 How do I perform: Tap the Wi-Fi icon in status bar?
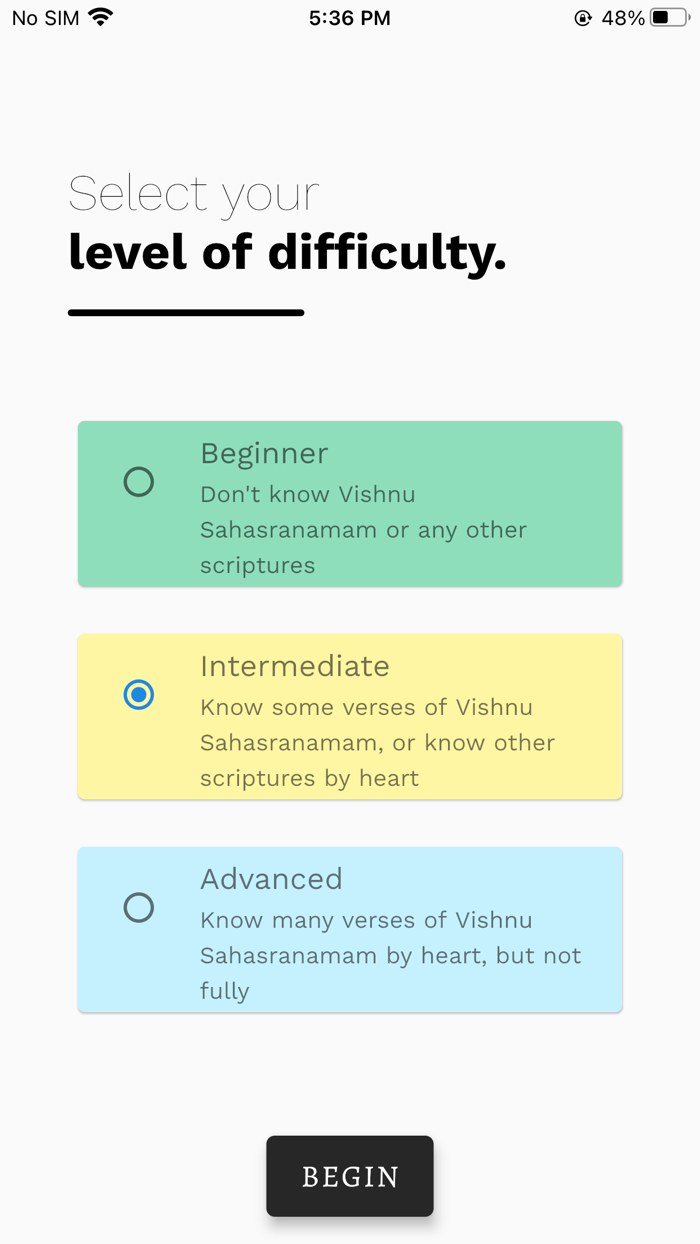(100, 16)
